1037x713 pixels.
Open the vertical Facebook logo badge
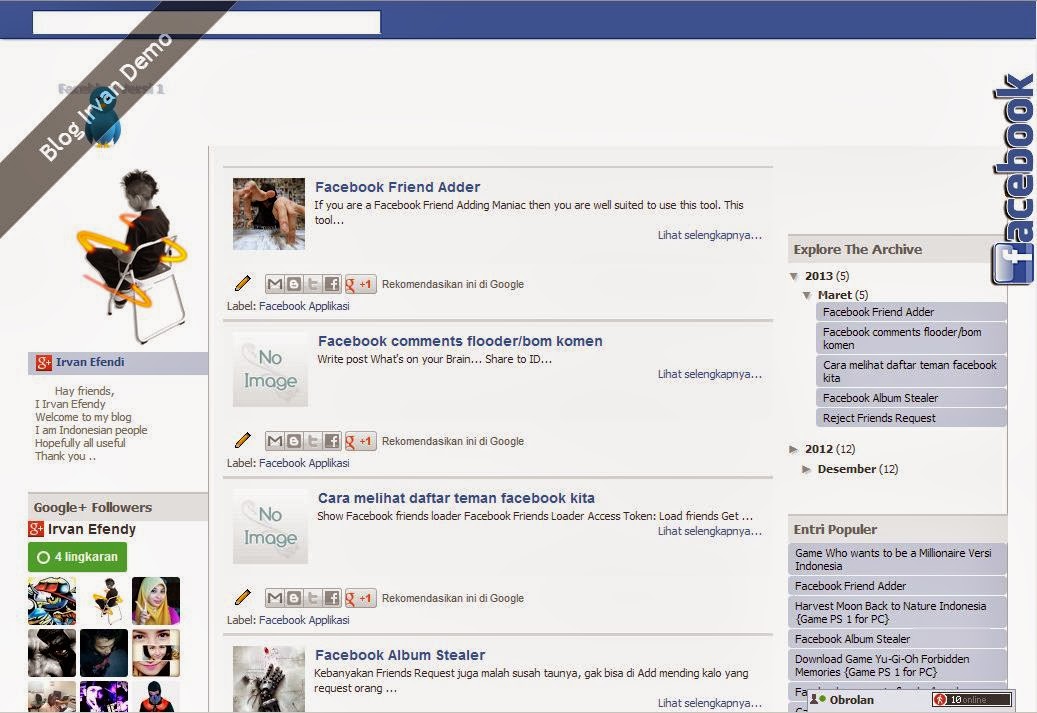[1013, 179]
